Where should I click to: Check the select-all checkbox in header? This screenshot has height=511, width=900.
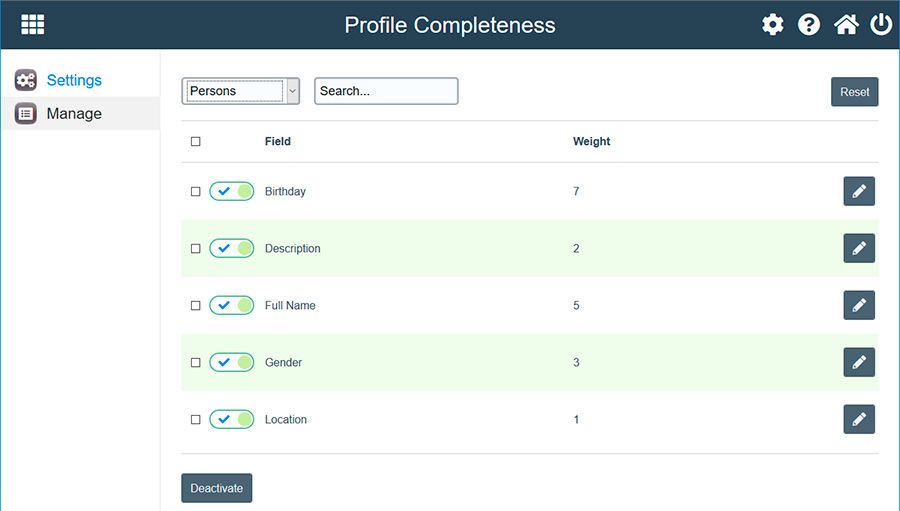(x=196, y=142)
